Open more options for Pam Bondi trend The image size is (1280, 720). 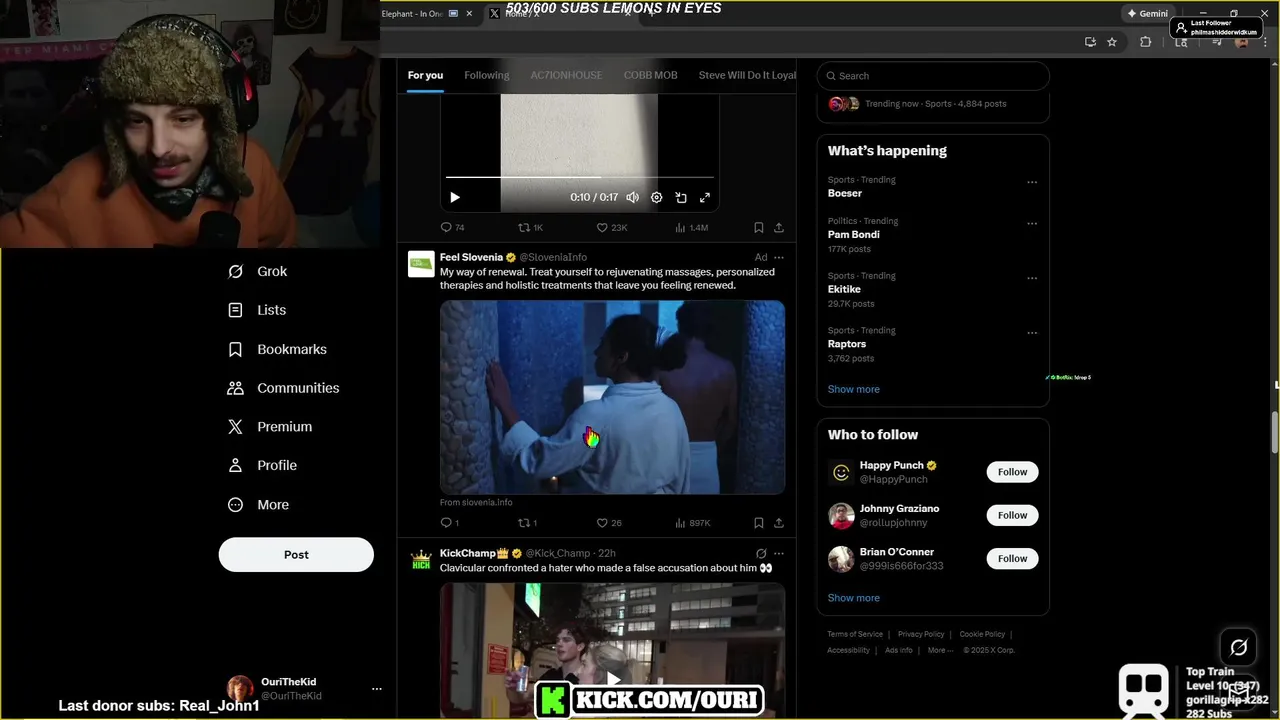[1032, 223]
